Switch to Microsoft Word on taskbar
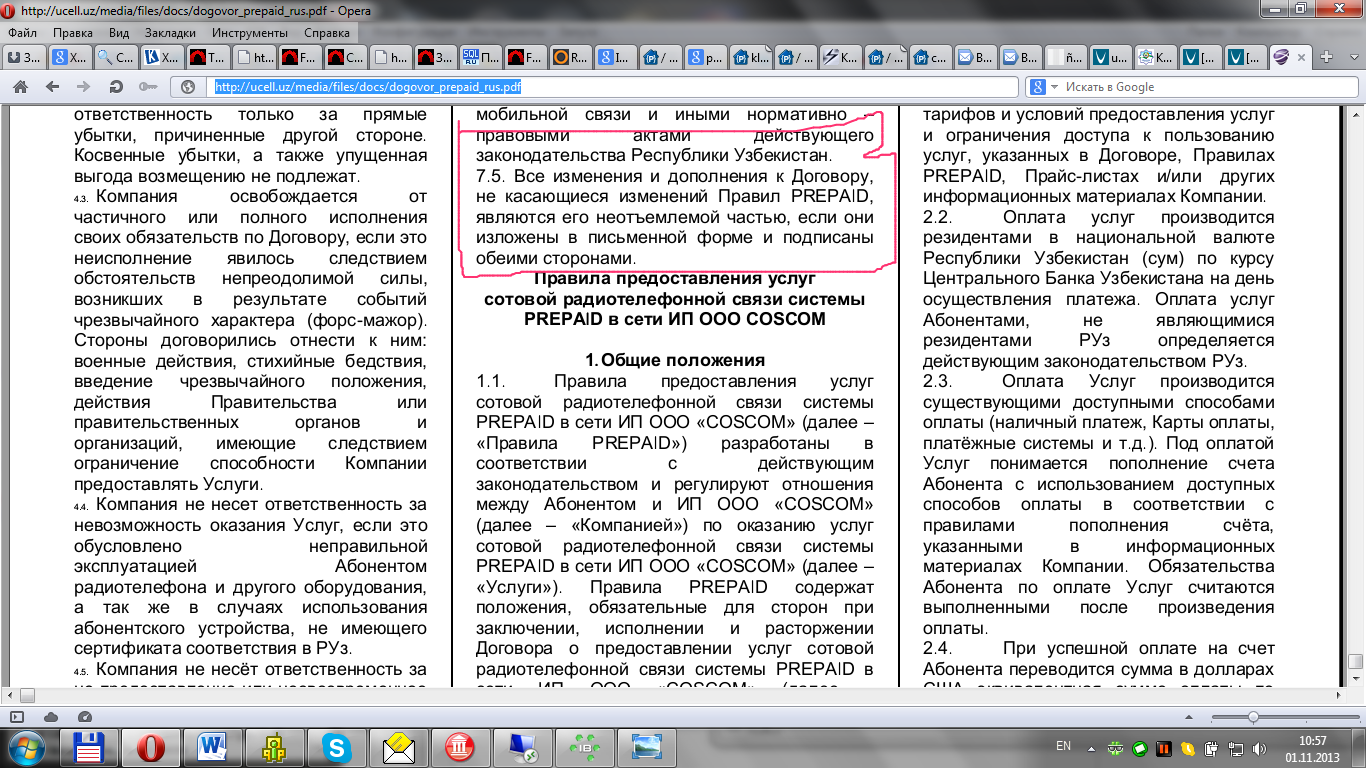This screenshot has height=768, width=1366. coord(212,747)
